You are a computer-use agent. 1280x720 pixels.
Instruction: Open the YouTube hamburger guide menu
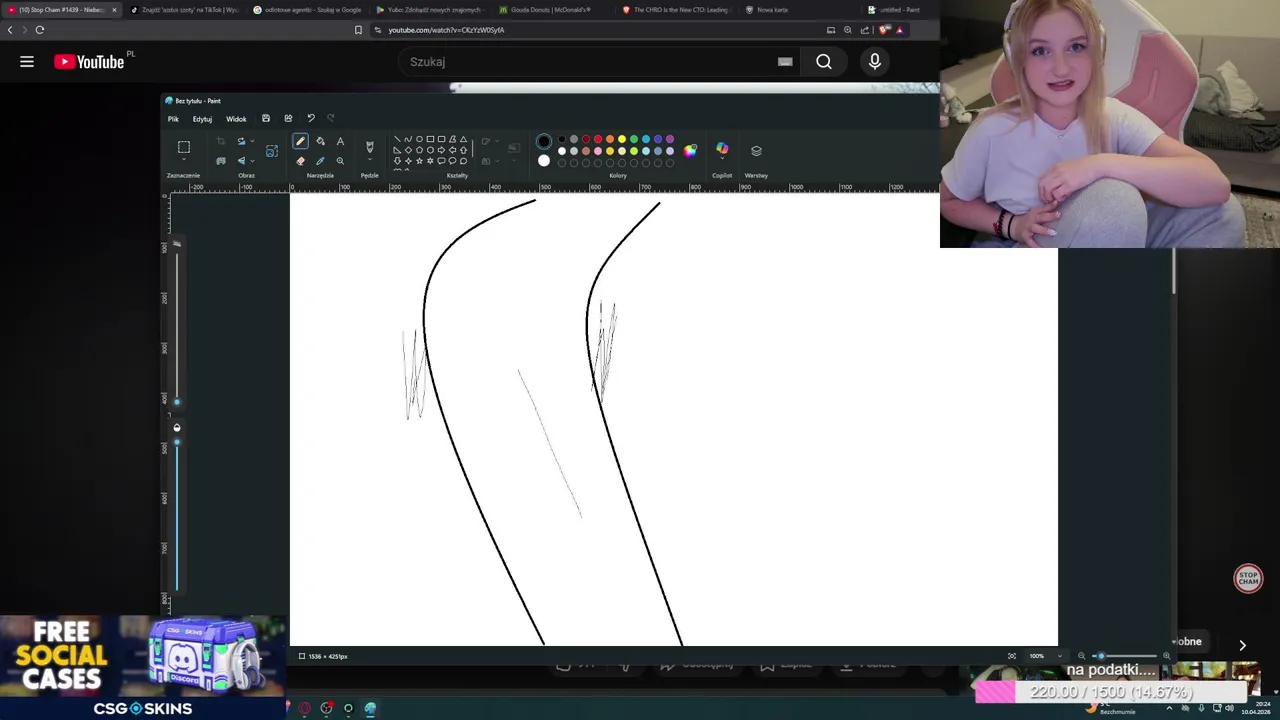27,62
